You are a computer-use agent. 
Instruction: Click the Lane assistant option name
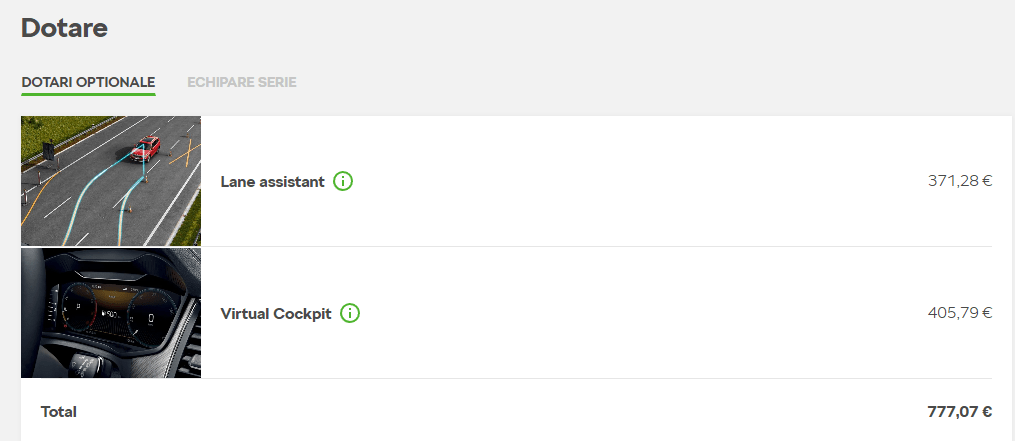pos(272,182)
